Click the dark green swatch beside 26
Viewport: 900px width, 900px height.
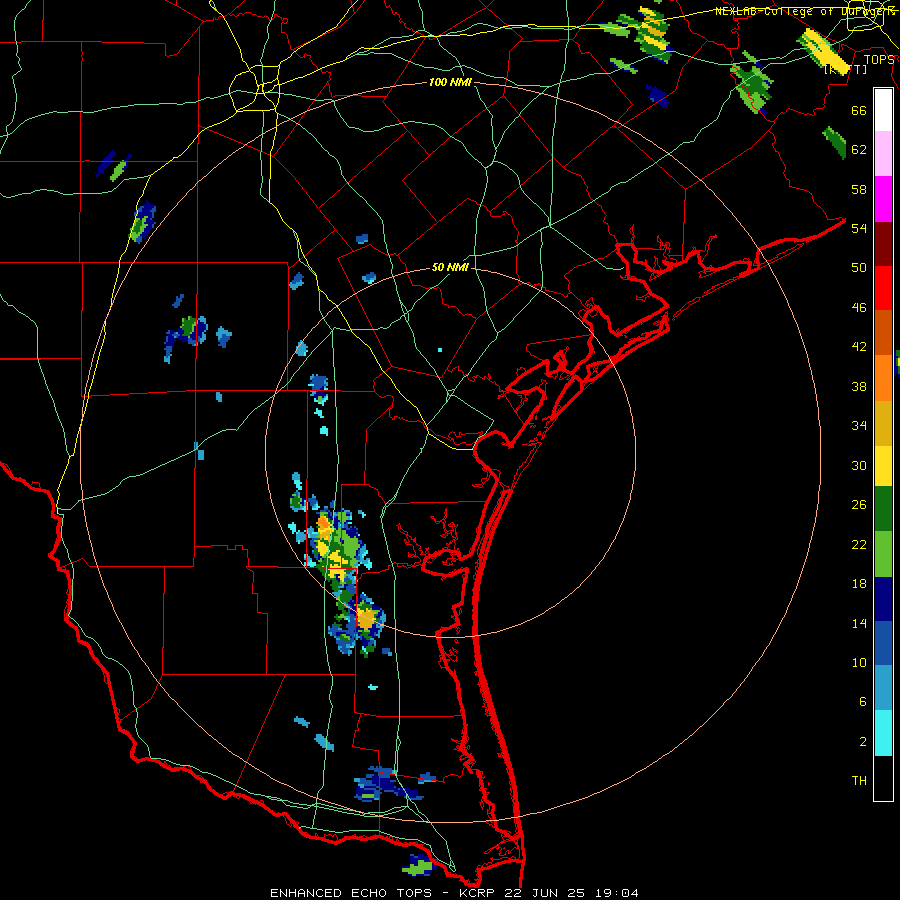[x=883, y=509]
